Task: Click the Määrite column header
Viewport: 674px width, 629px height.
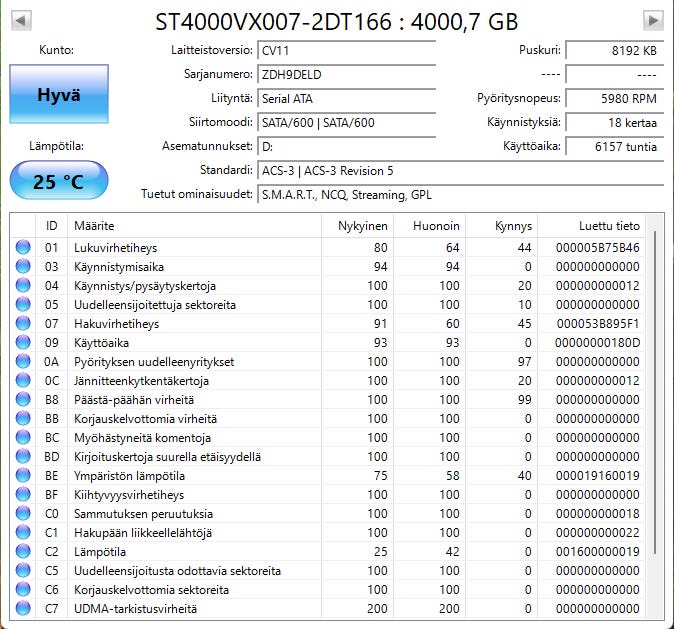Action: 194,226
